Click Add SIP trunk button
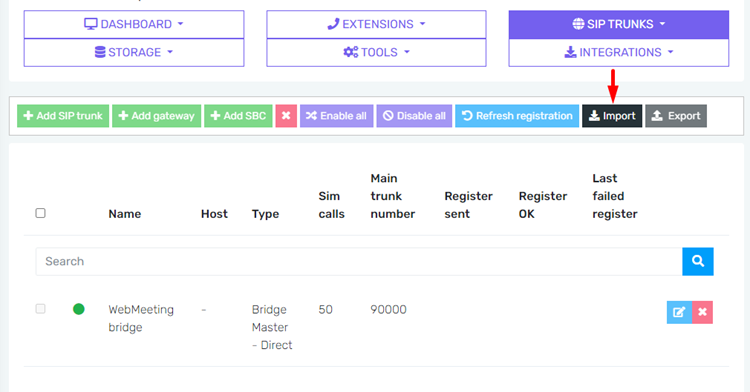750x392 pixels. (63, 116)
